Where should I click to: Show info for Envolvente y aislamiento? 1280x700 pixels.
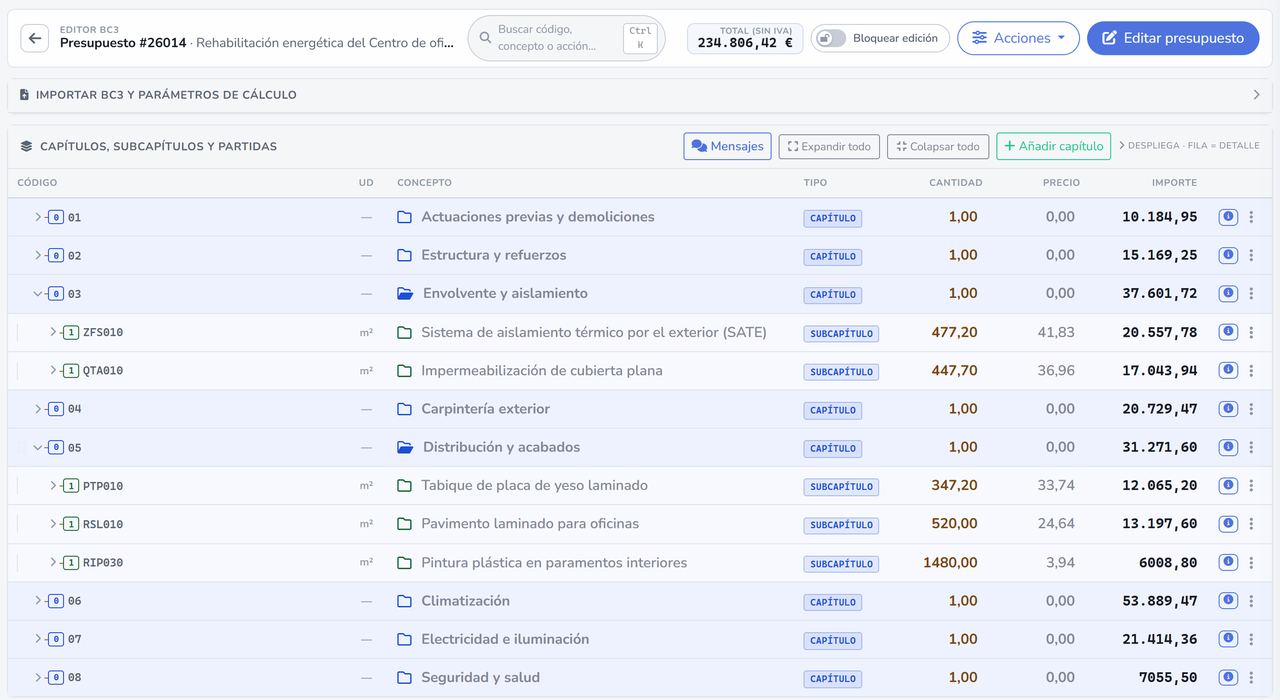(x=1228, y=294)
